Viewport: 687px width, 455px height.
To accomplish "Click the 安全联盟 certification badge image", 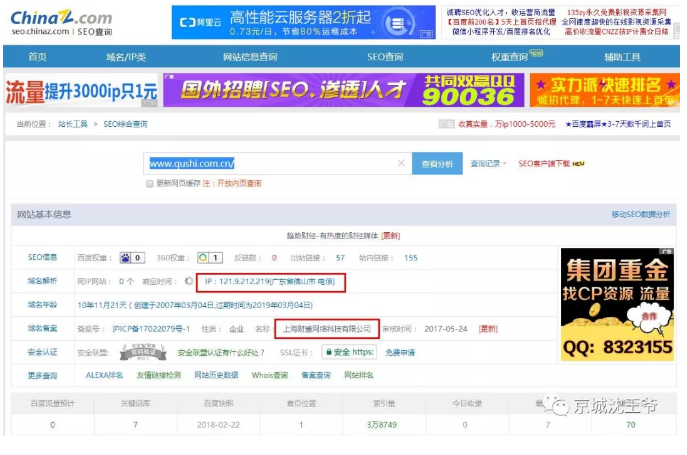I will (x=143, y=352).
